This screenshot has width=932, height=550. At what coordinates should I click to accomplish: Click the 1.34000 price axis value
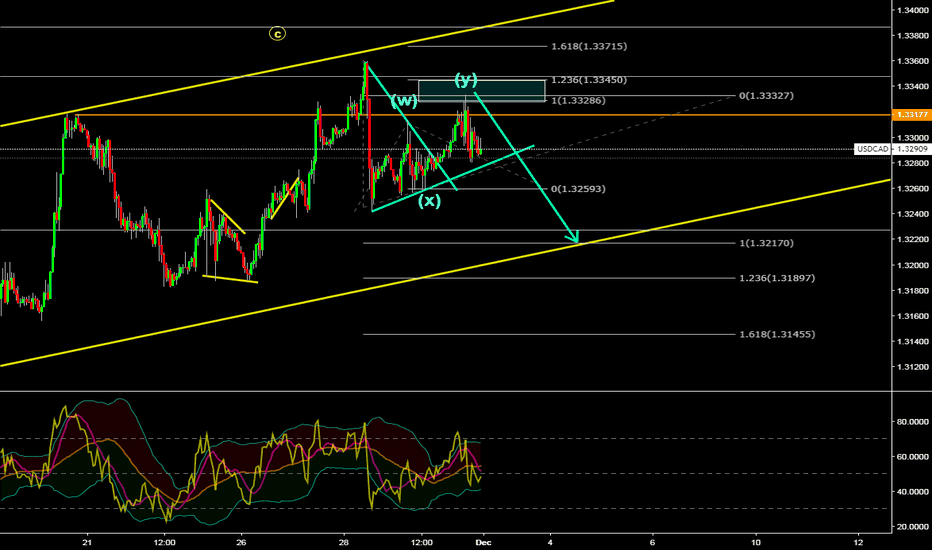[912, 10]
